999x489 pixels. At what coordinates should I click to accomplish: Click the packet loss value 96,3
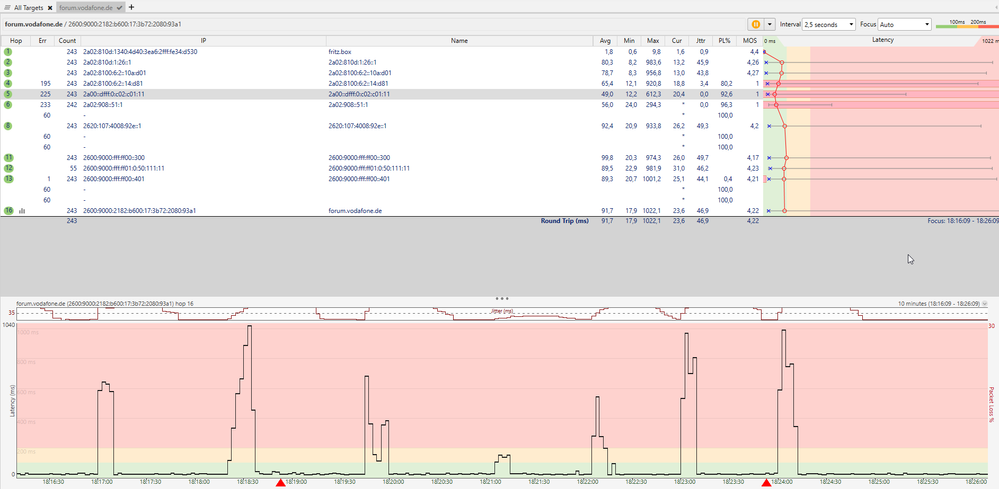[x=725, y=104]
